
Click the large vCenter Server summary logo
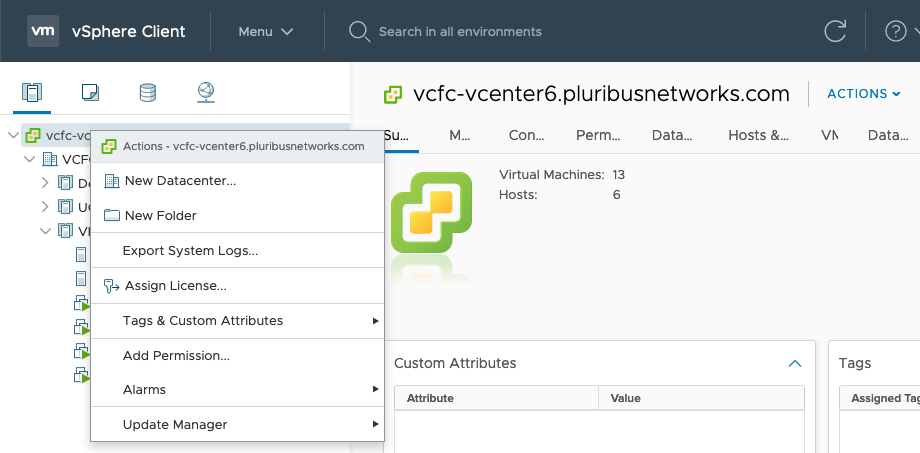coord(431,212)
